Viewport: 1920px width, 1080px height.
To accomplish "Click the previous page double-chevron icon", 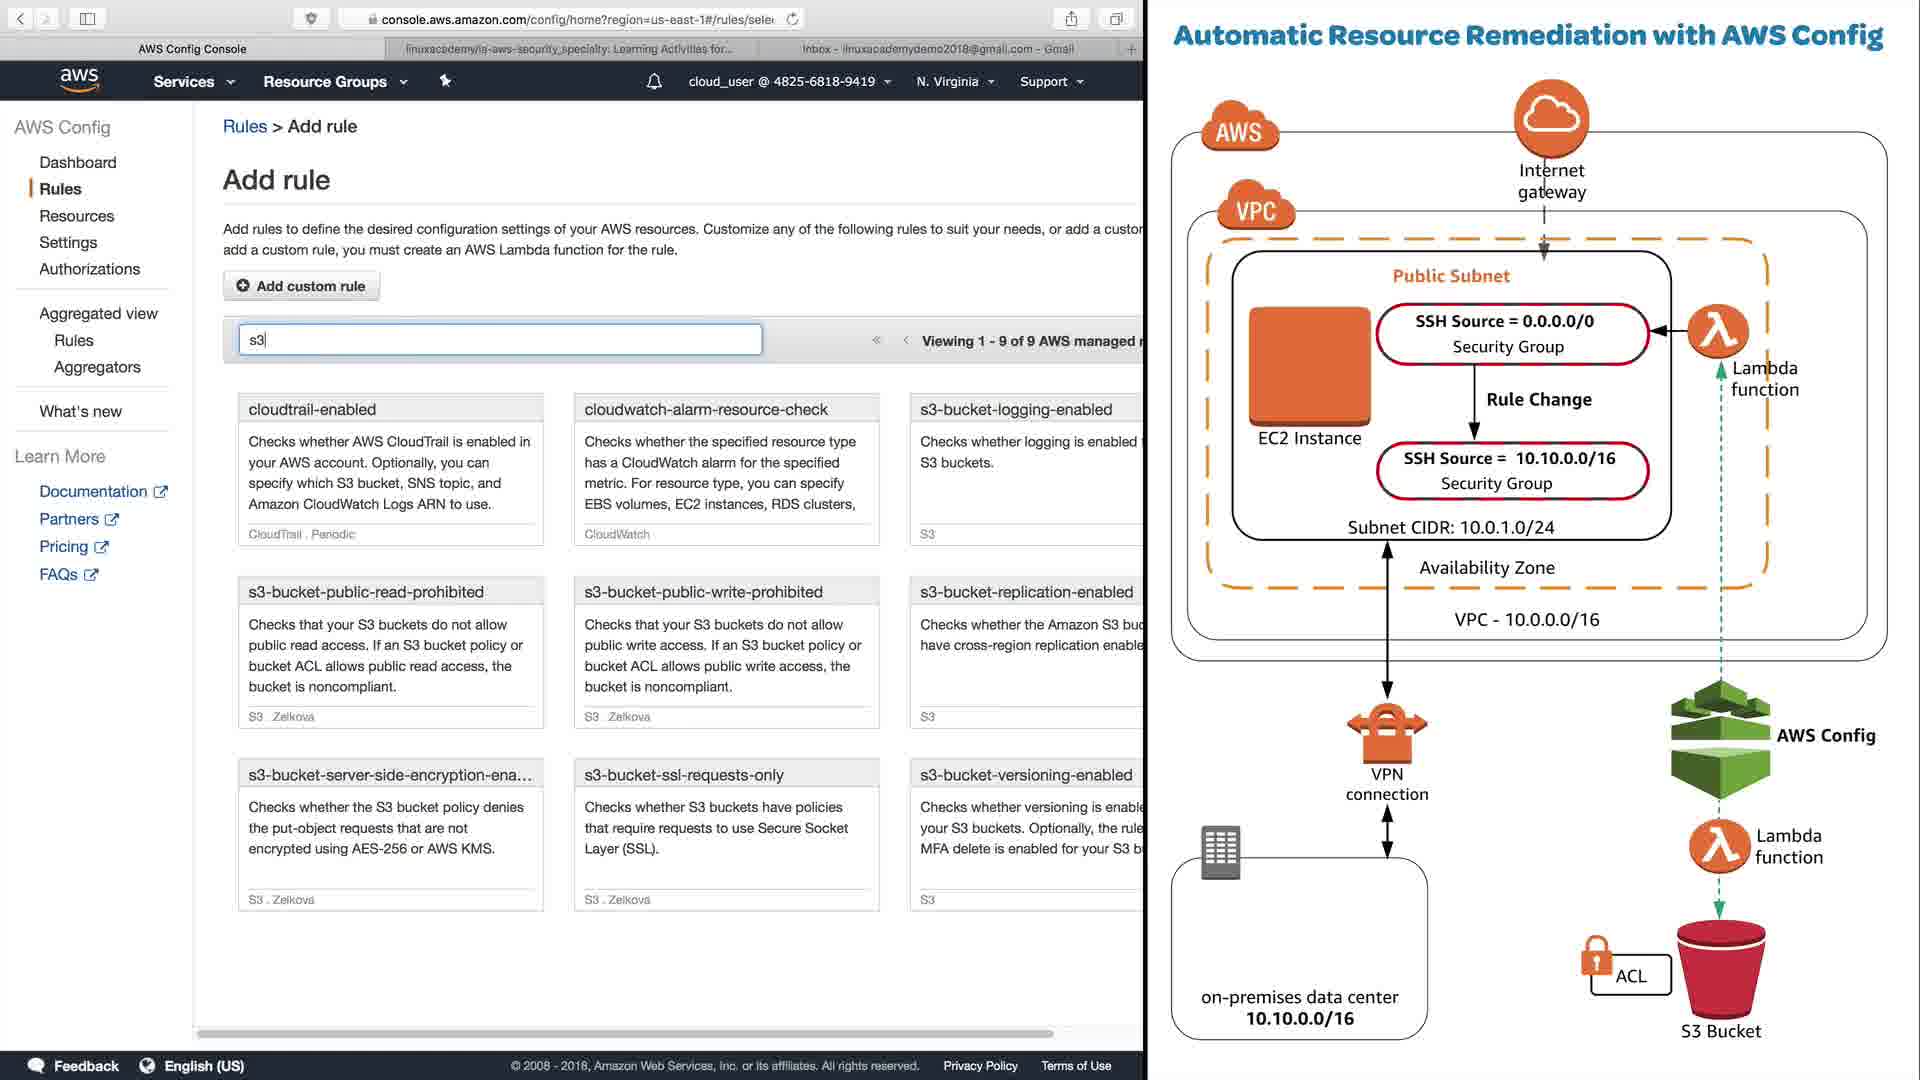I will point(876,340).
